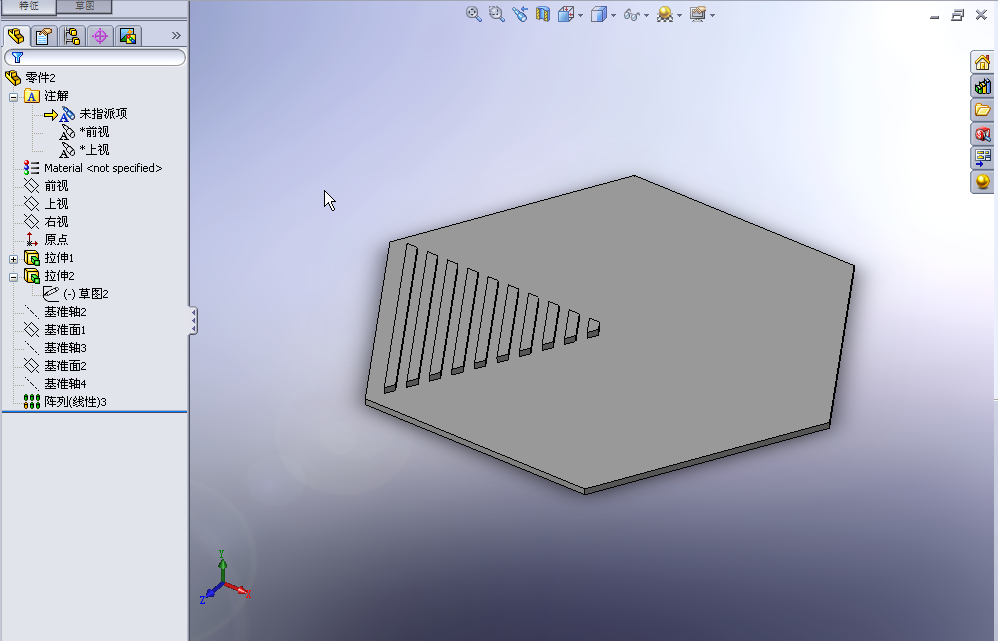
Task: Select the (-) 草图2 sketch
Action: (x=76, y=293)
